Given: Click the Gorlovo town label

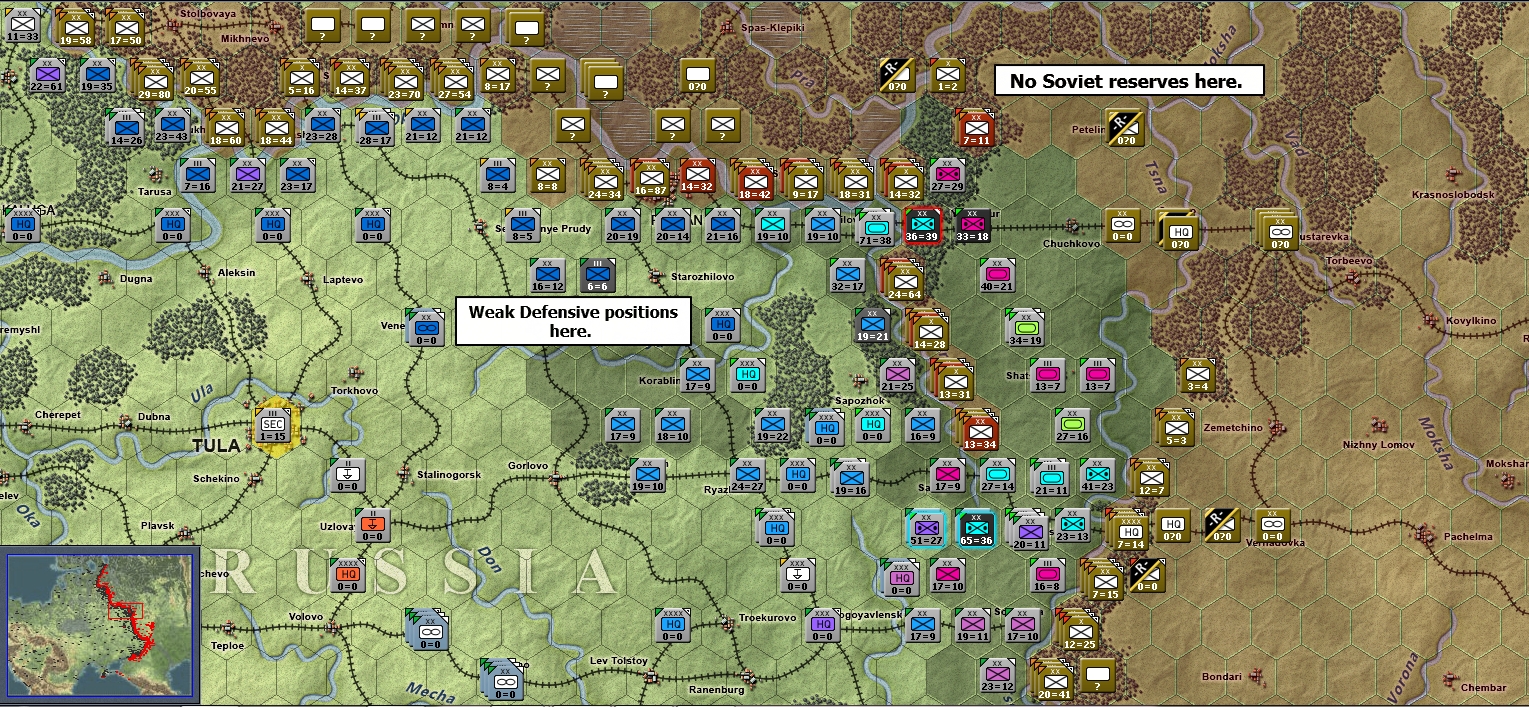Looking at the screenshot, I should point(528,465).
